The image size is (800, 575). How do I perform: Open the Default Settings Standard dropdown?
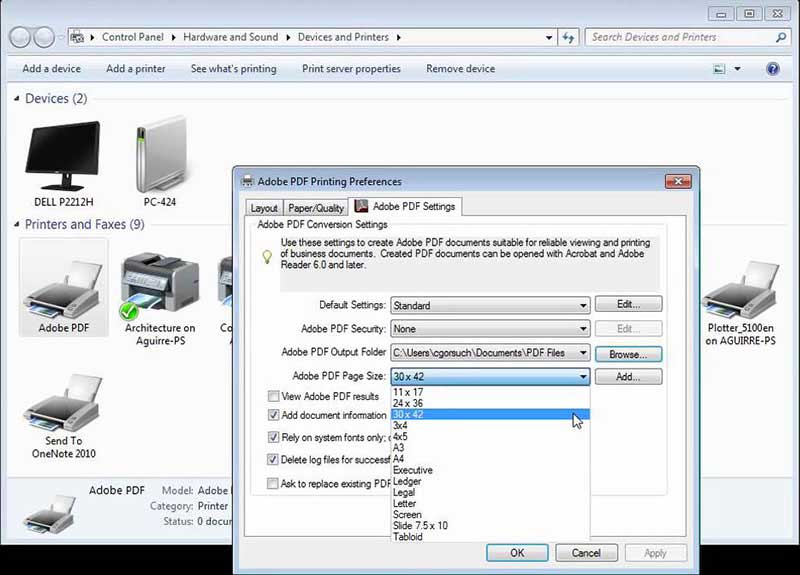click(x=490, y=305)
